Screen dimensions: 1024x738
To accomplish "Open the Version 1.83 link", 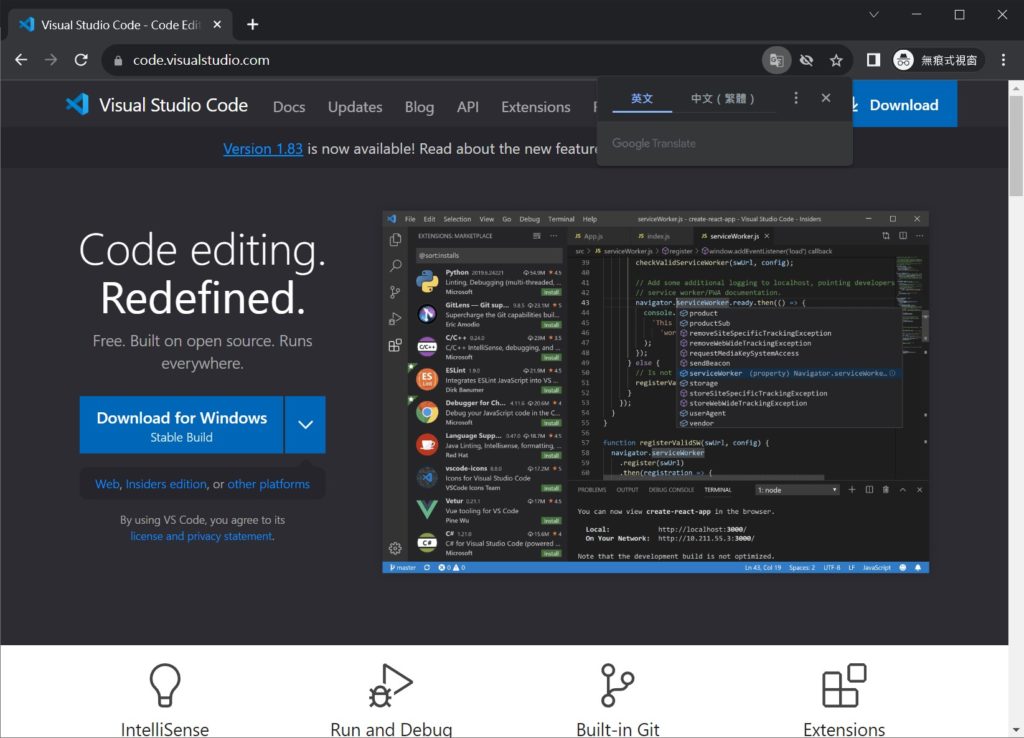I will pos(263,149).
